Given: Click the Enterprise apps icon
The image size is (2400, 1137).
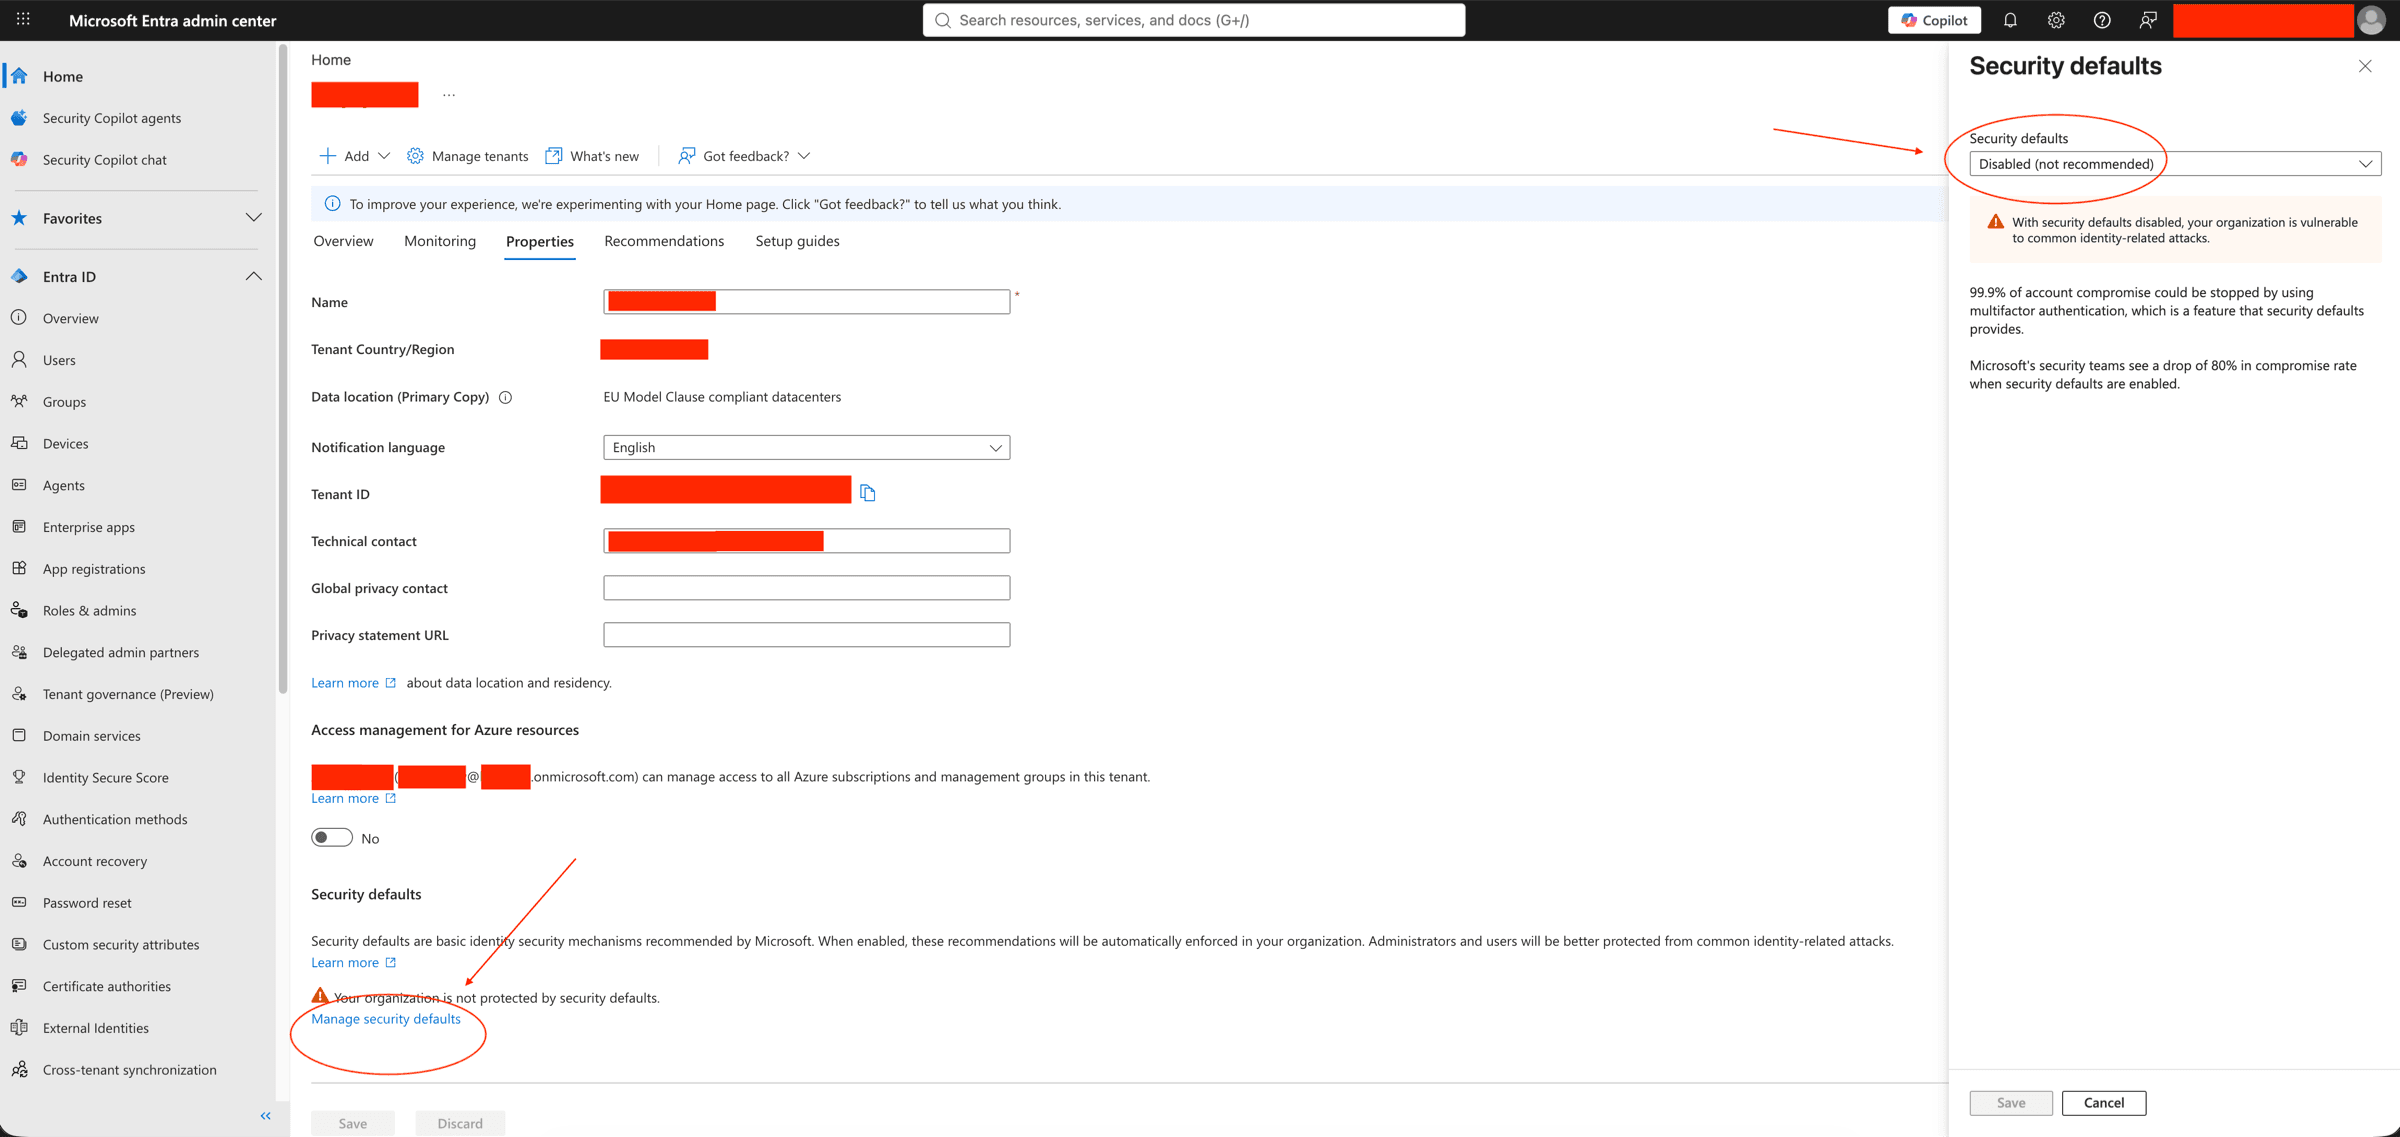Looking at the screenshot, I should tap(19, 527).
